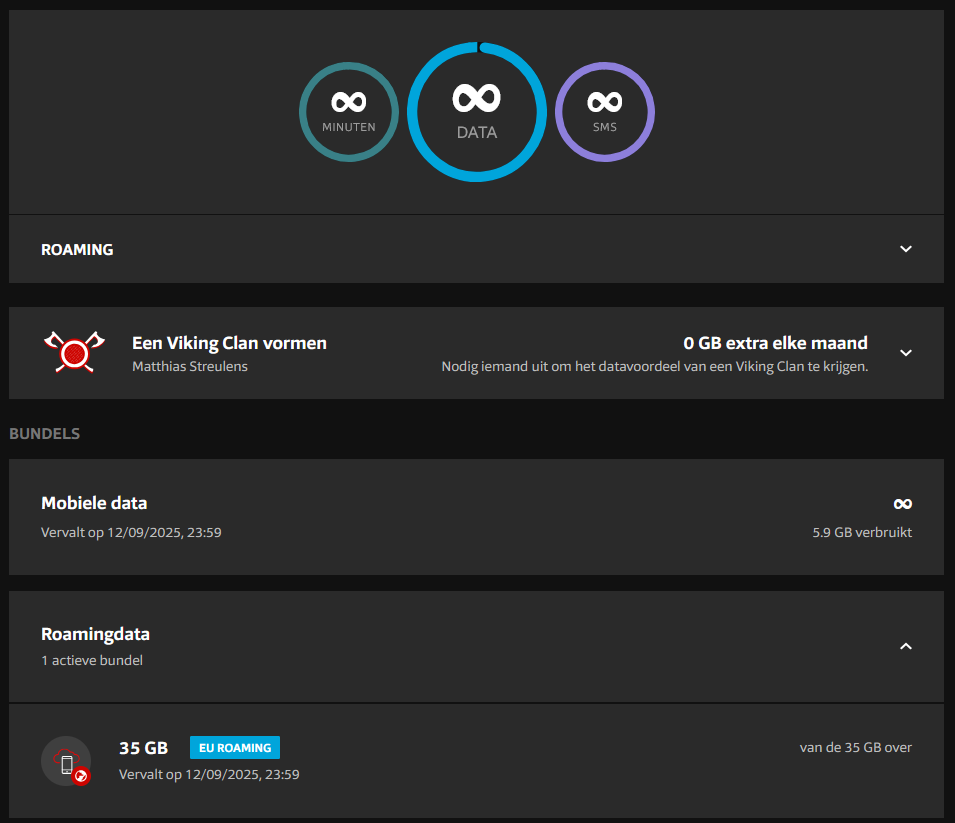The image size is (955, 823).
Task: Collapse the Roamingdata section chevron
Action: pos(905,647)
